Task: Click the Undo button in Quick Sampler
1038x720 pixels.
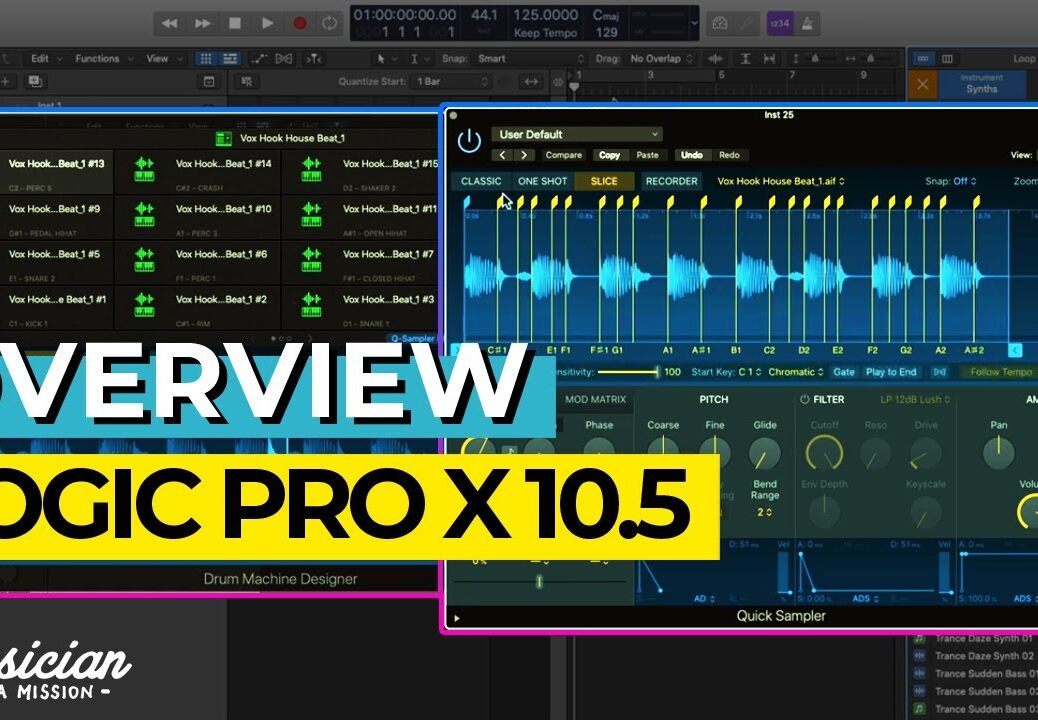Action: 692,155
